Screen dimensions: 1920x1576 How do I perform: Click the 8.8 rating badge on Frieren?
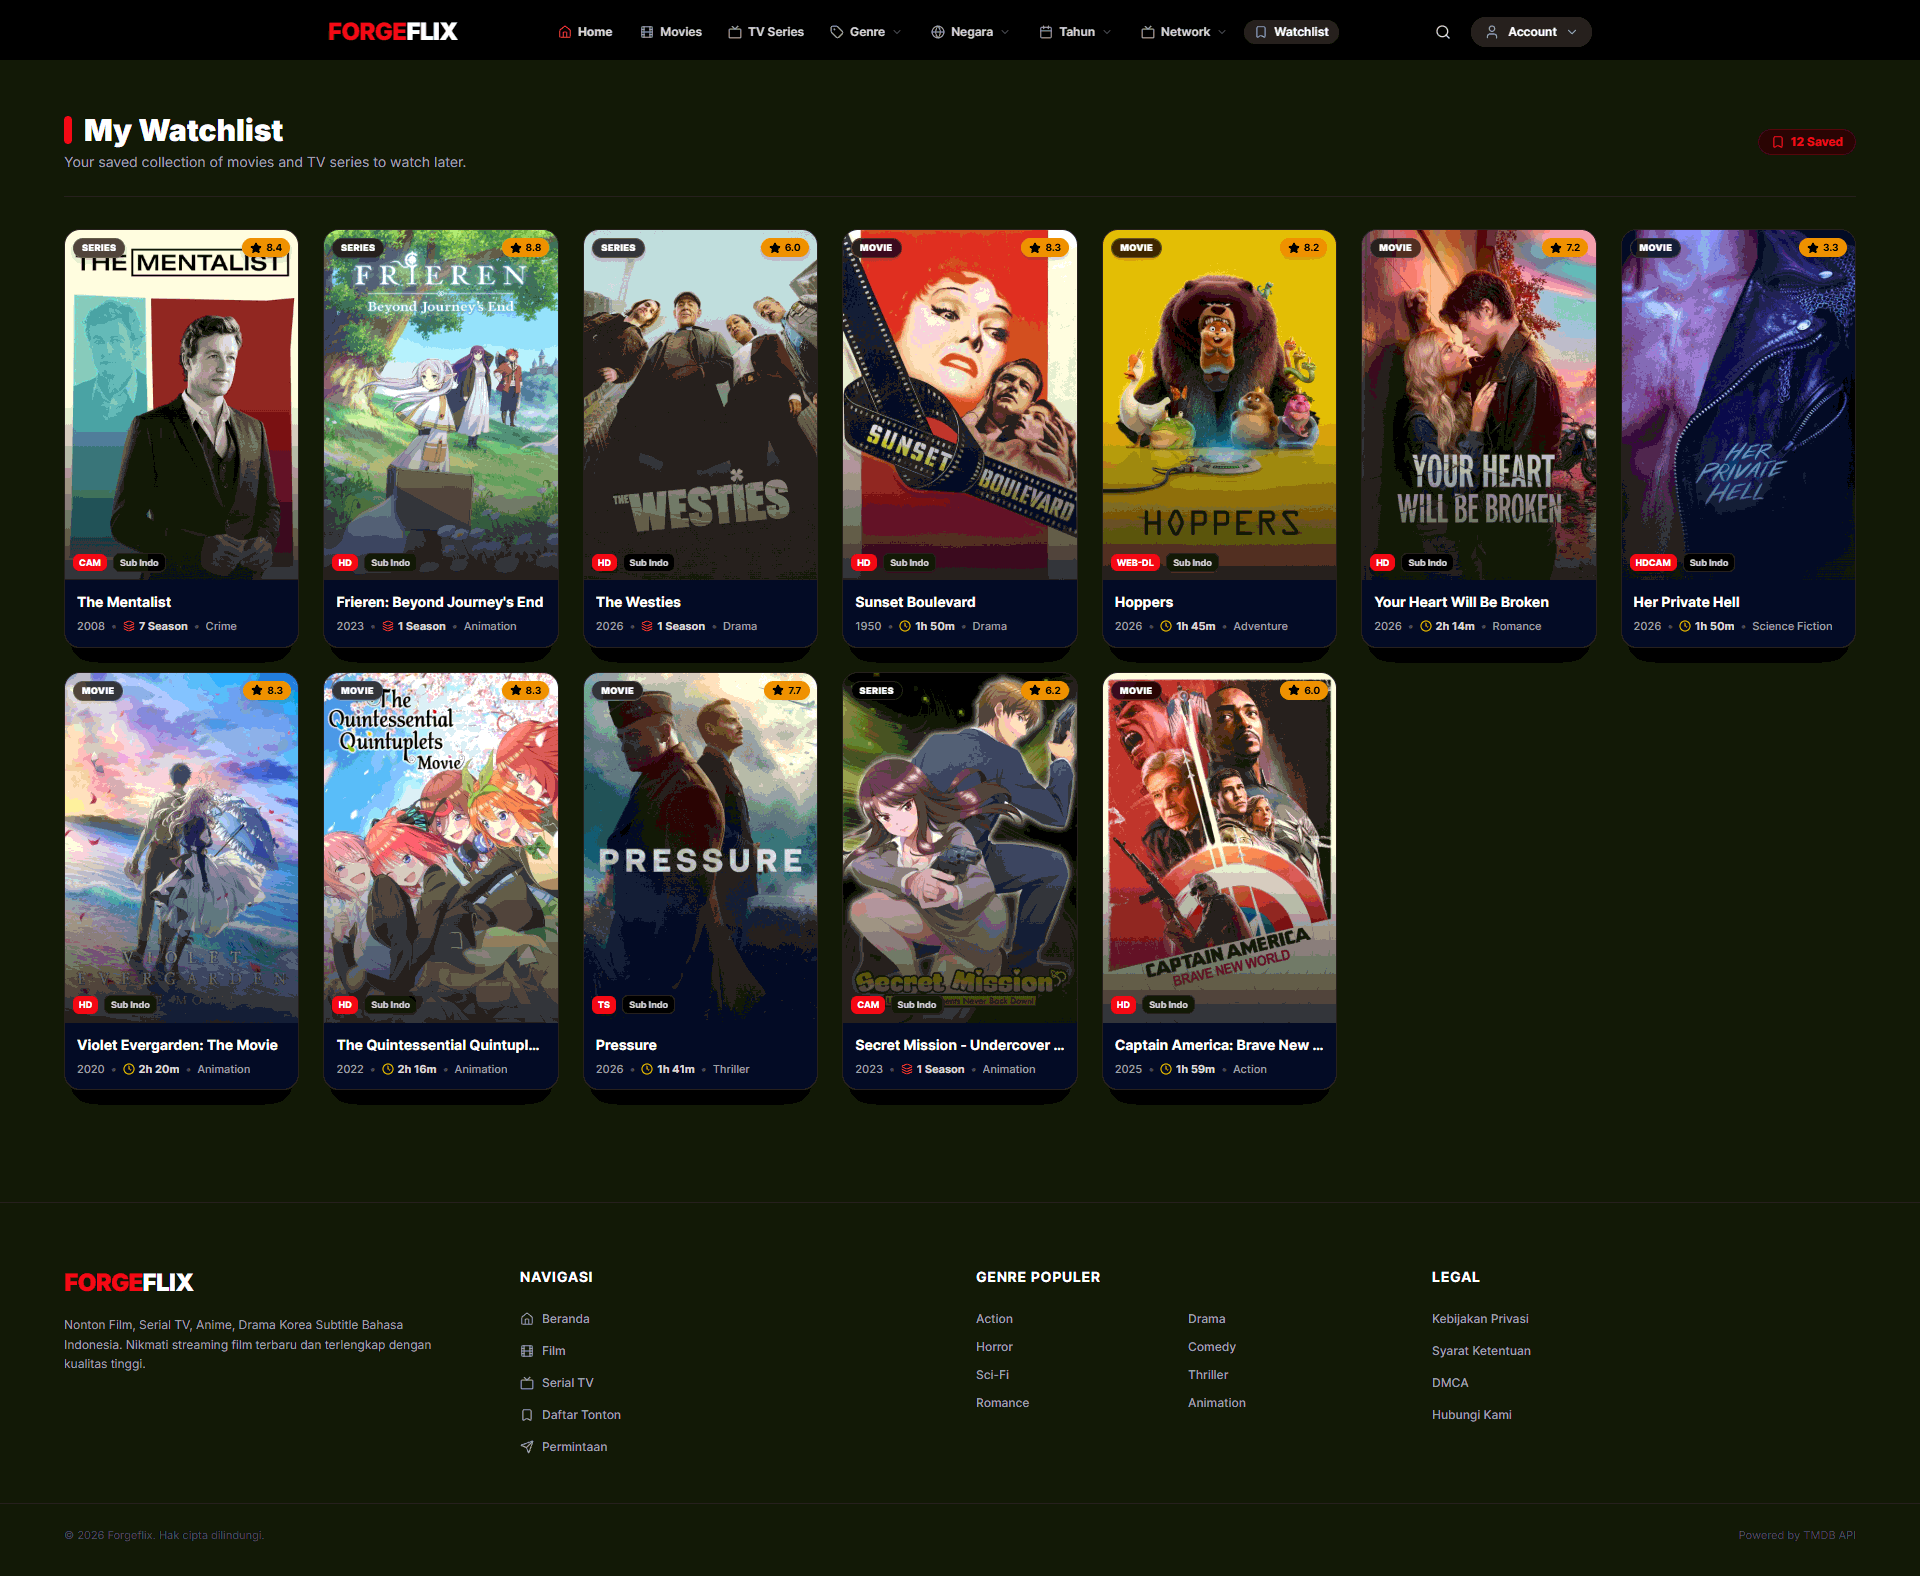click(x=526, y=248)
